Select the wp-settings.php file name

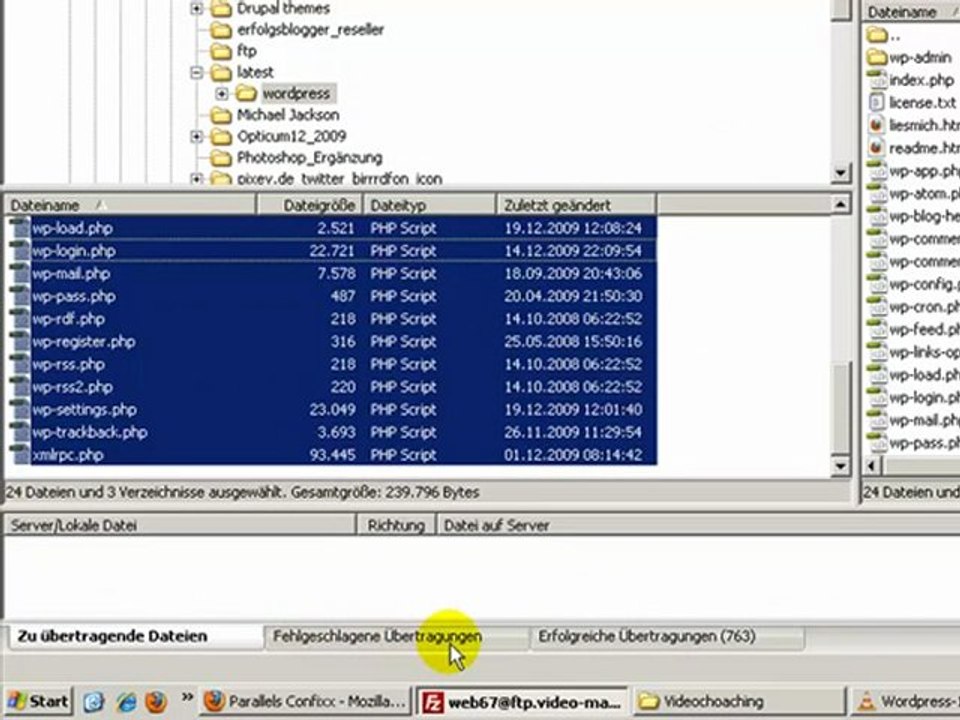click(x=84, y=410)
